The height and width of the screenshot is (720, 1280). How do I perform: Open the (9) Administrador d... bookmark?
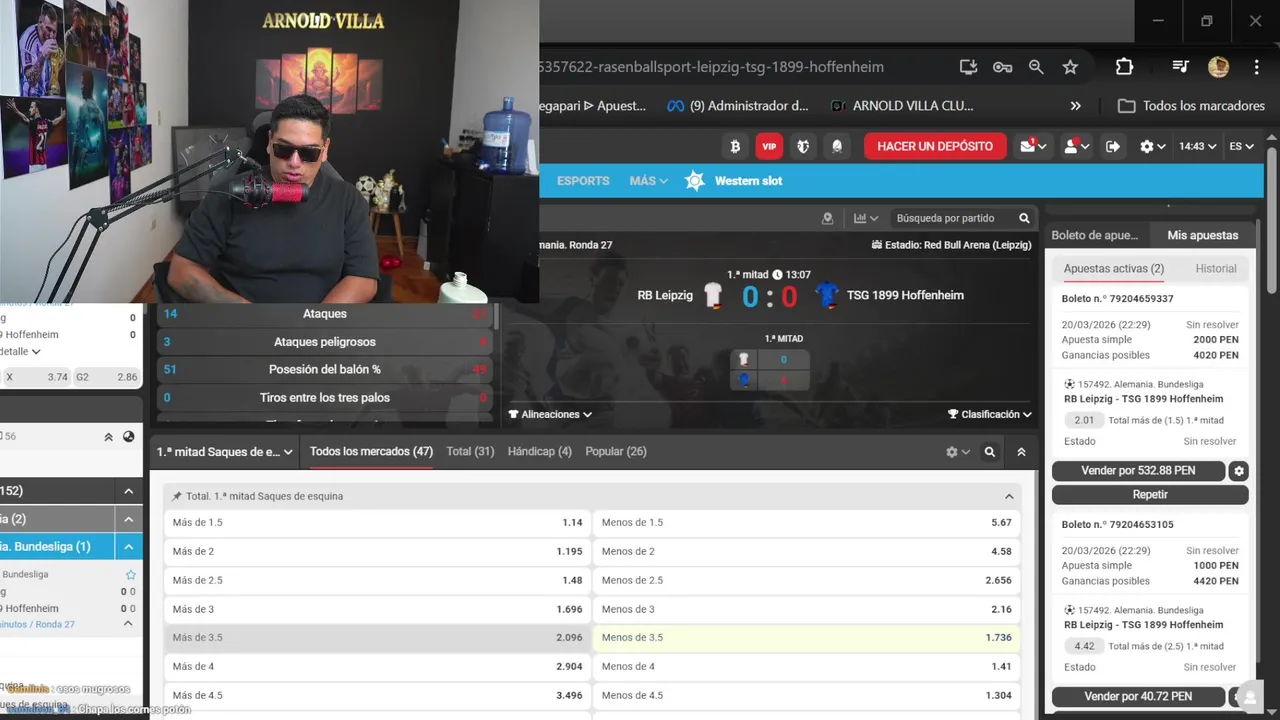tap(738, 106)
